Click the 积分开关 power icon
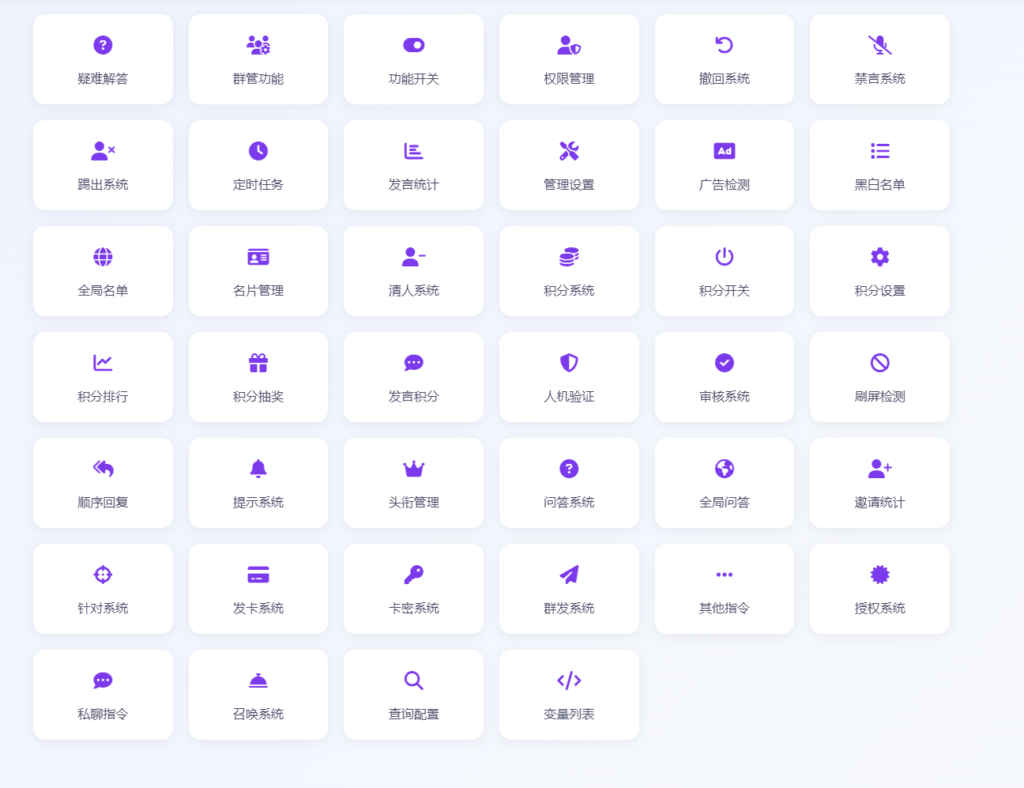 724,257
